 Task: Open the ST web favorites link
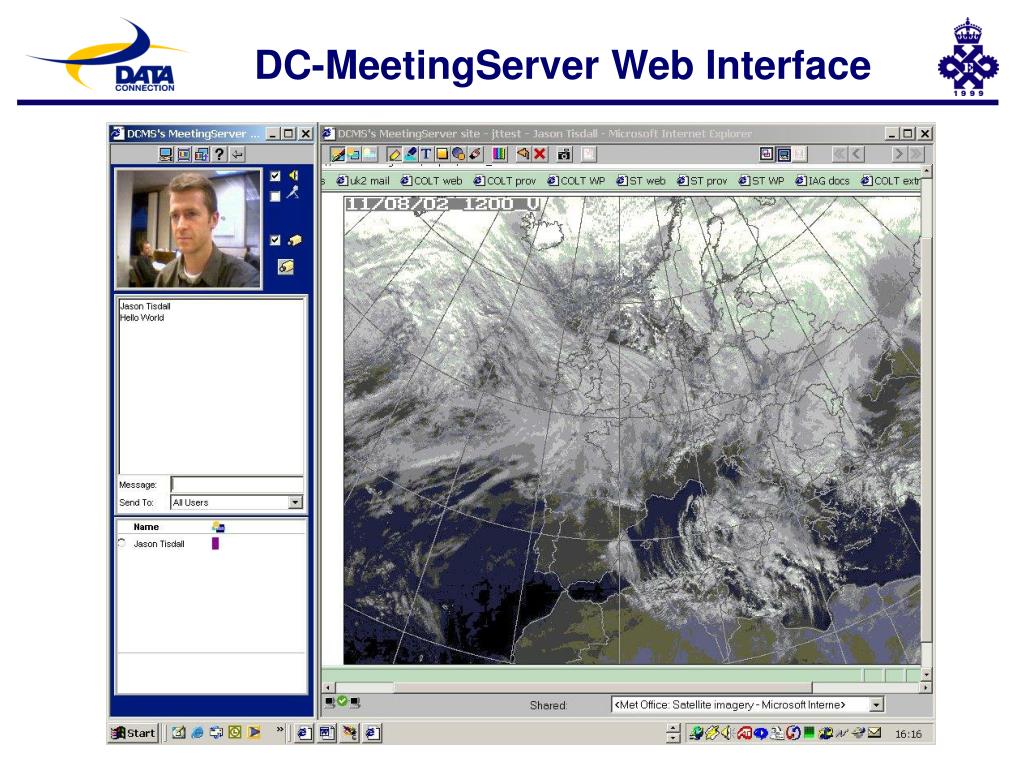(641, 181)
